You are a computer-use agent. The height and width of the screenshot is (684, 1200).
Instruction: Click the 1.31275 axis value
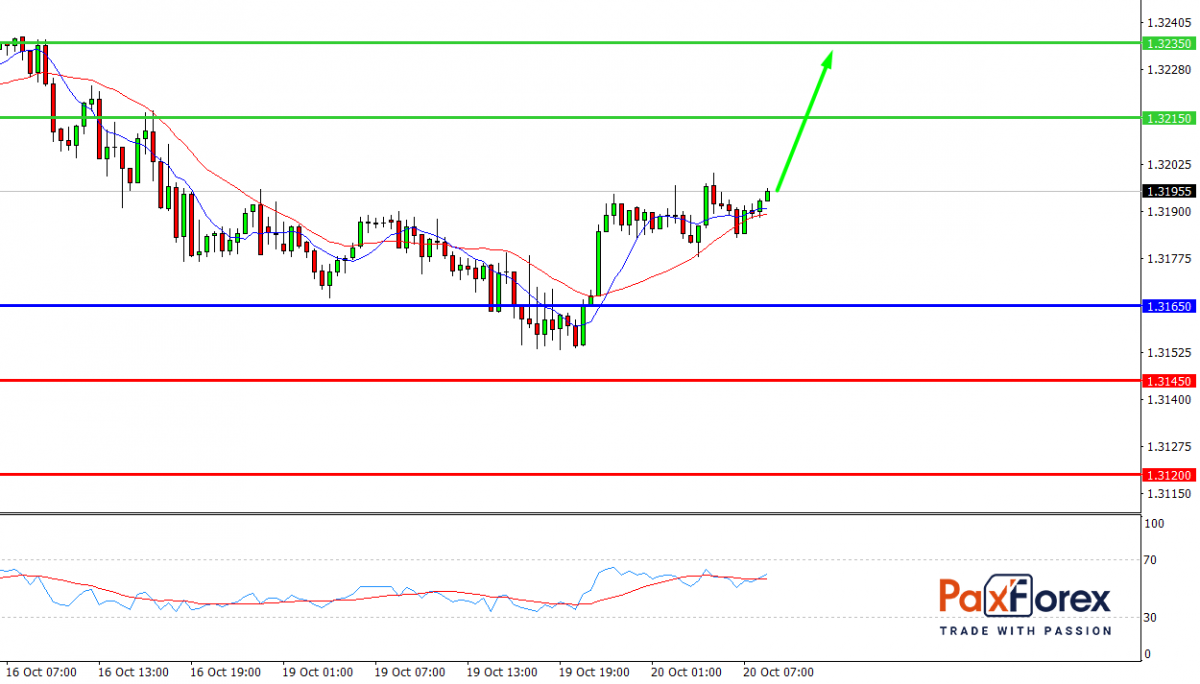pos(1169,446)
